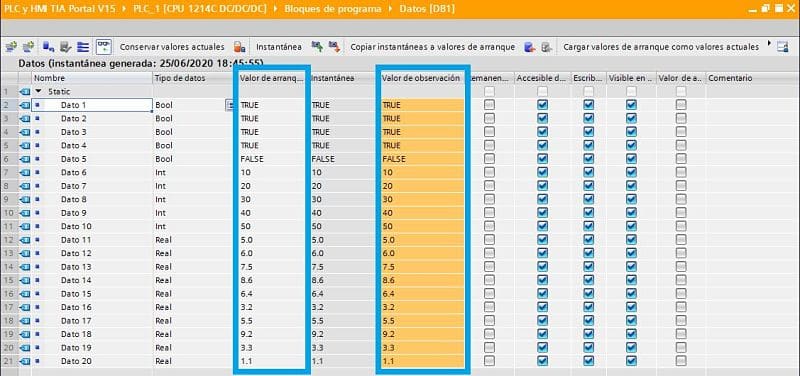Screen dimensions: 800x376
Task: Click the checkmark validate toolbar icon
Action: tap(65, 47)
